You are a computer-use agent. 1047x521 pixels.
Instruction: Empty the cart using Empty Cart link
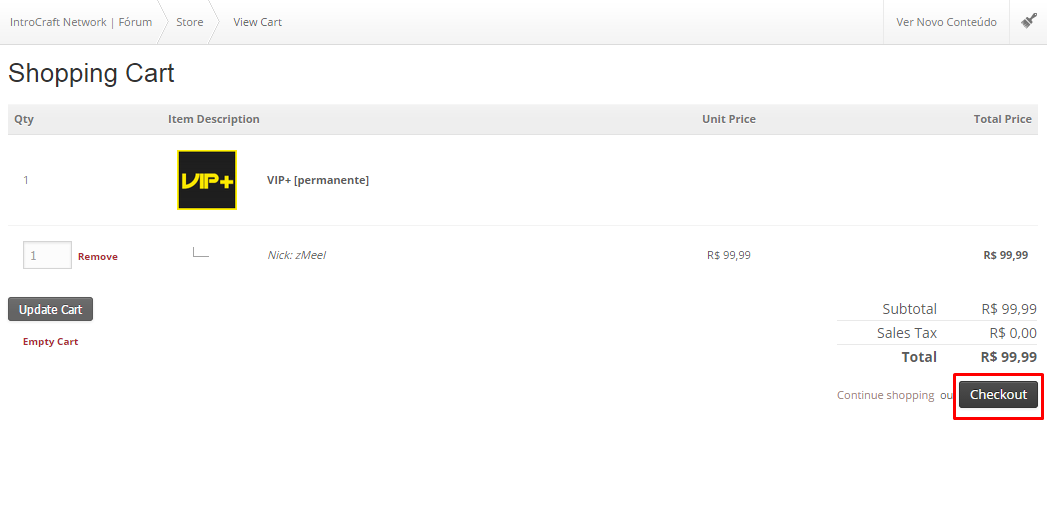51,341
